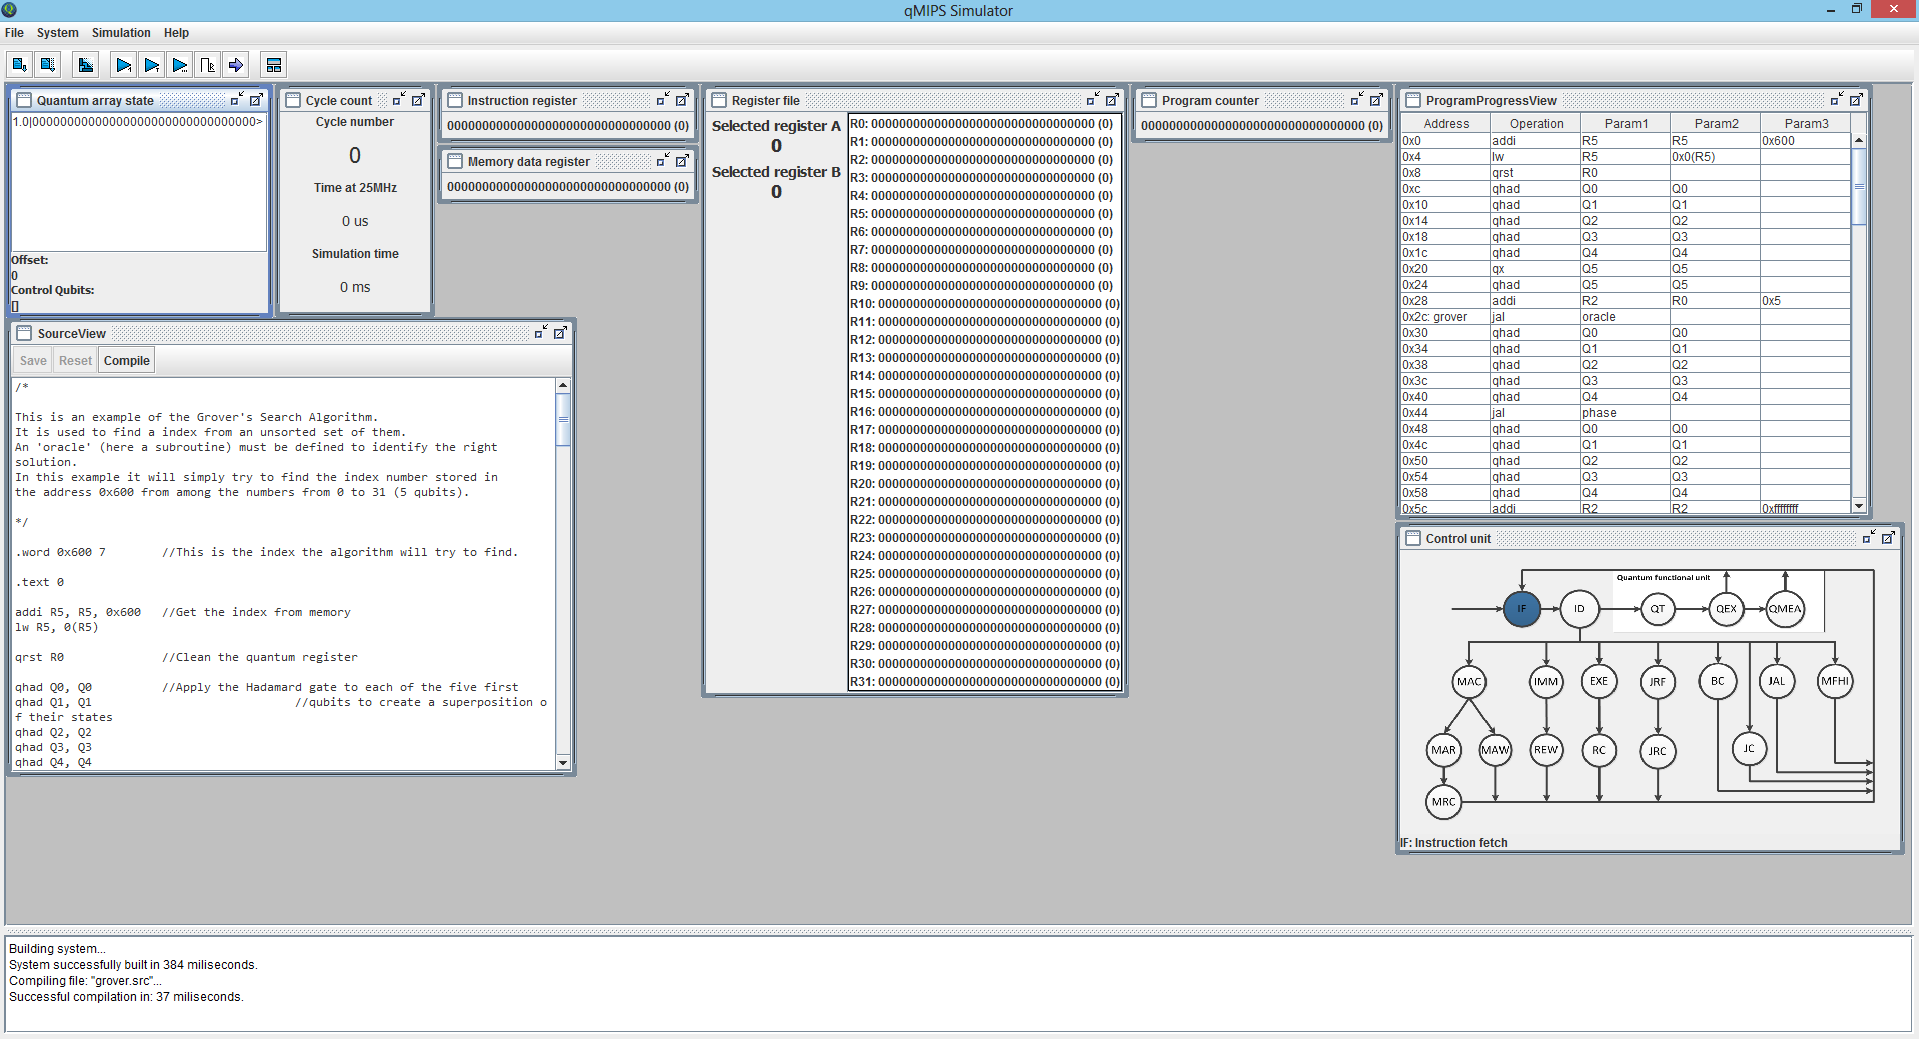Click the SourceView scrollbar up arrow
Viewport: 1919px width, 1039px height.
(x=563, y=385)
